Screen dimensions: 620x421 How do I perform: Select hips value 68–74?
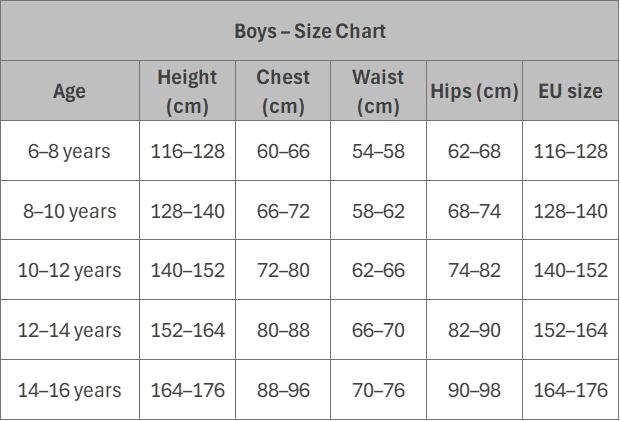point(474,211)
